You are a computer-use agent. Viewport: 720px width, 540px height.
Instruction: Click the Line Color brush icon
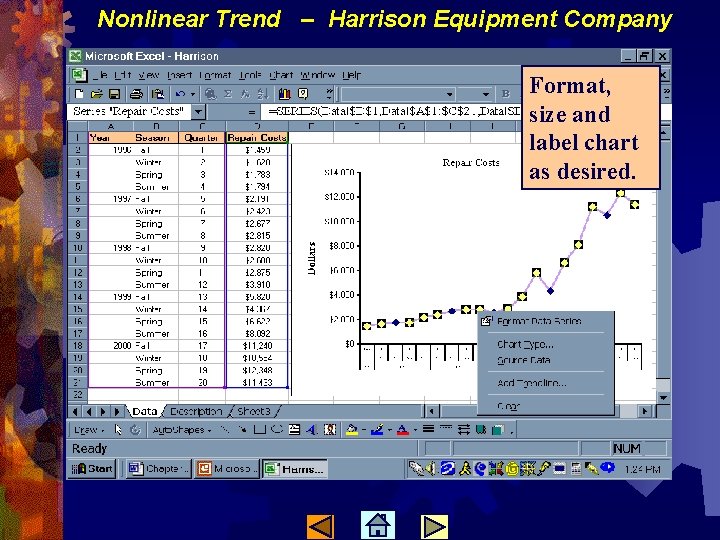tap(377, 430)
